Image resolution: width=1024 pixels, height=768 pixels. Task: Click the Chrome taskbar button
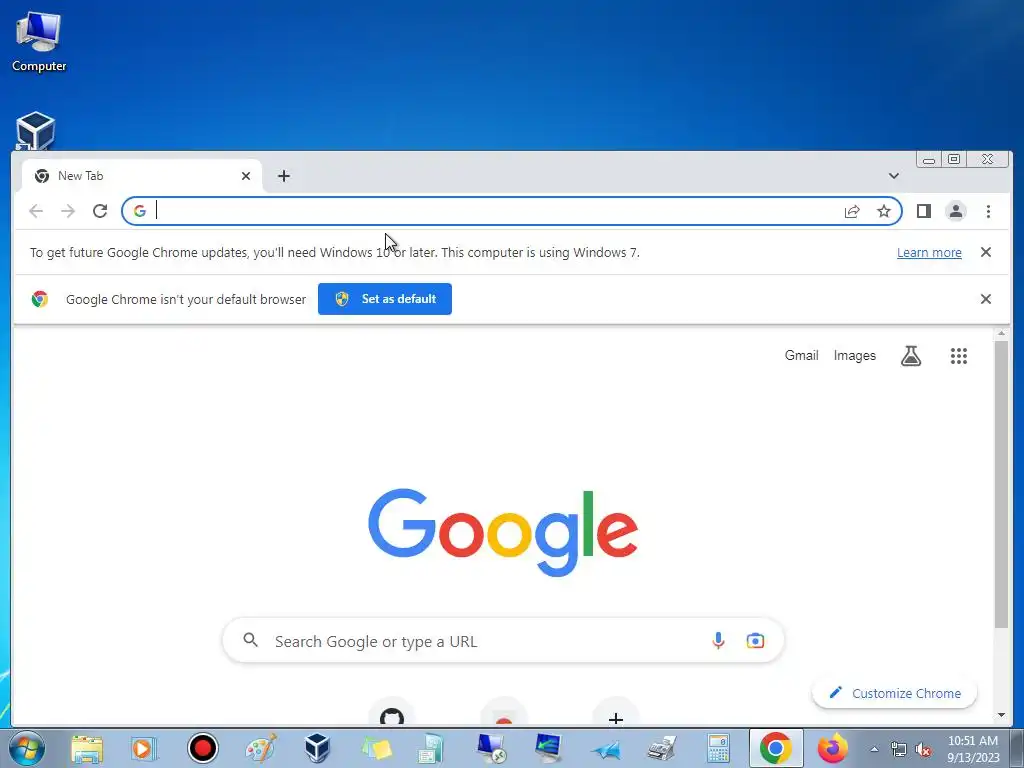coord(775,748)
